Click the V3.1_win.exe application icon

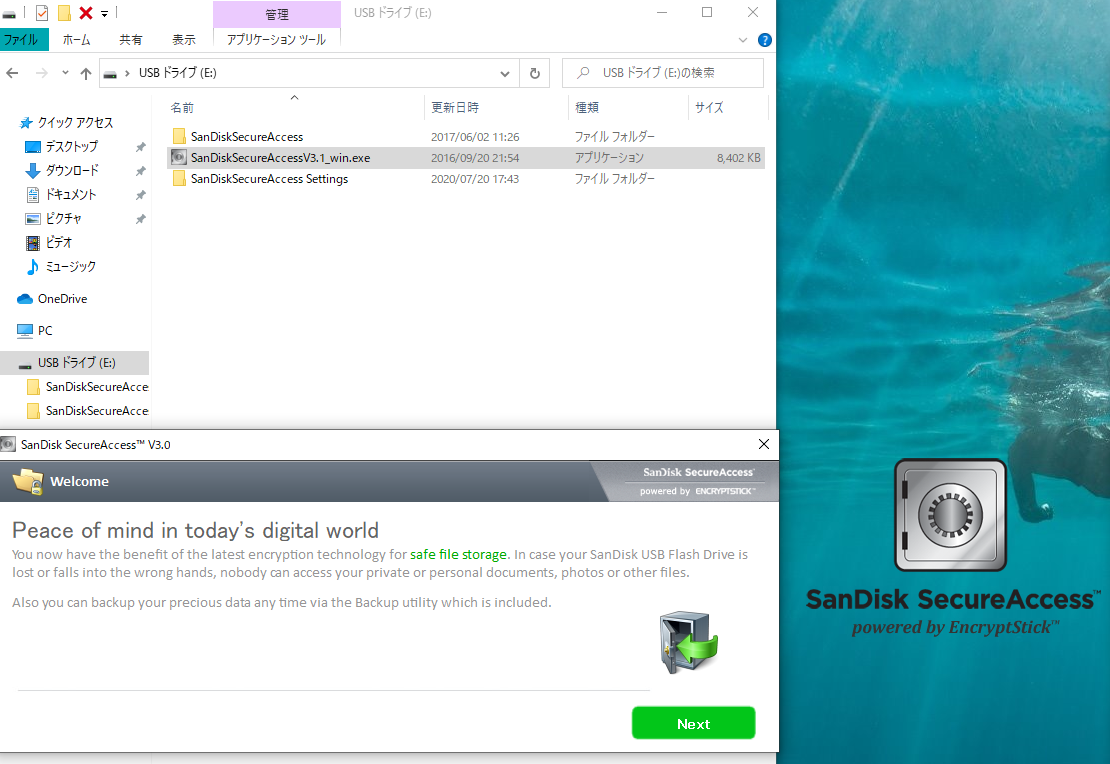(x=179, y=157)
